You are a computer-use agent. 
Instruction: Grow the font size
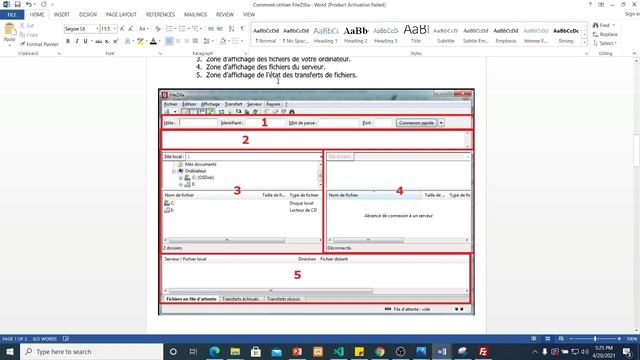tap(122, 29)
